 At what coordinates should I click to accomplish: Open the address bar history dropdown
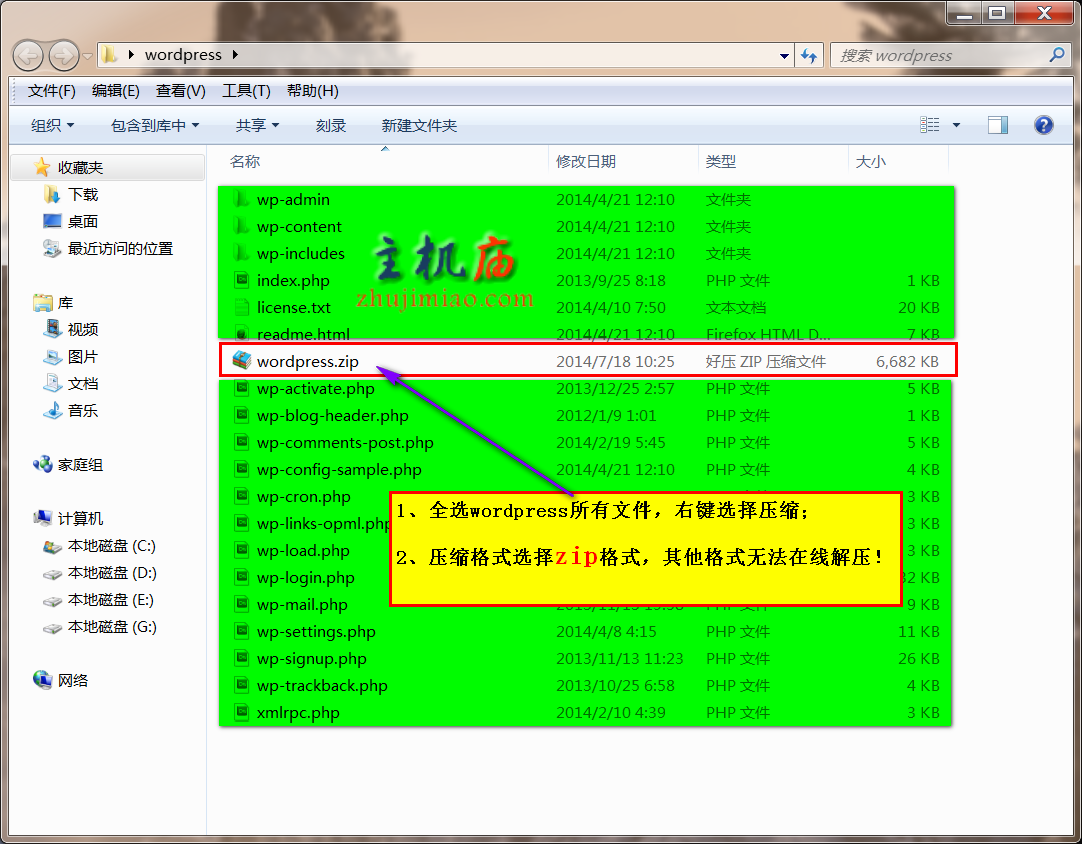tap(784, 56)
